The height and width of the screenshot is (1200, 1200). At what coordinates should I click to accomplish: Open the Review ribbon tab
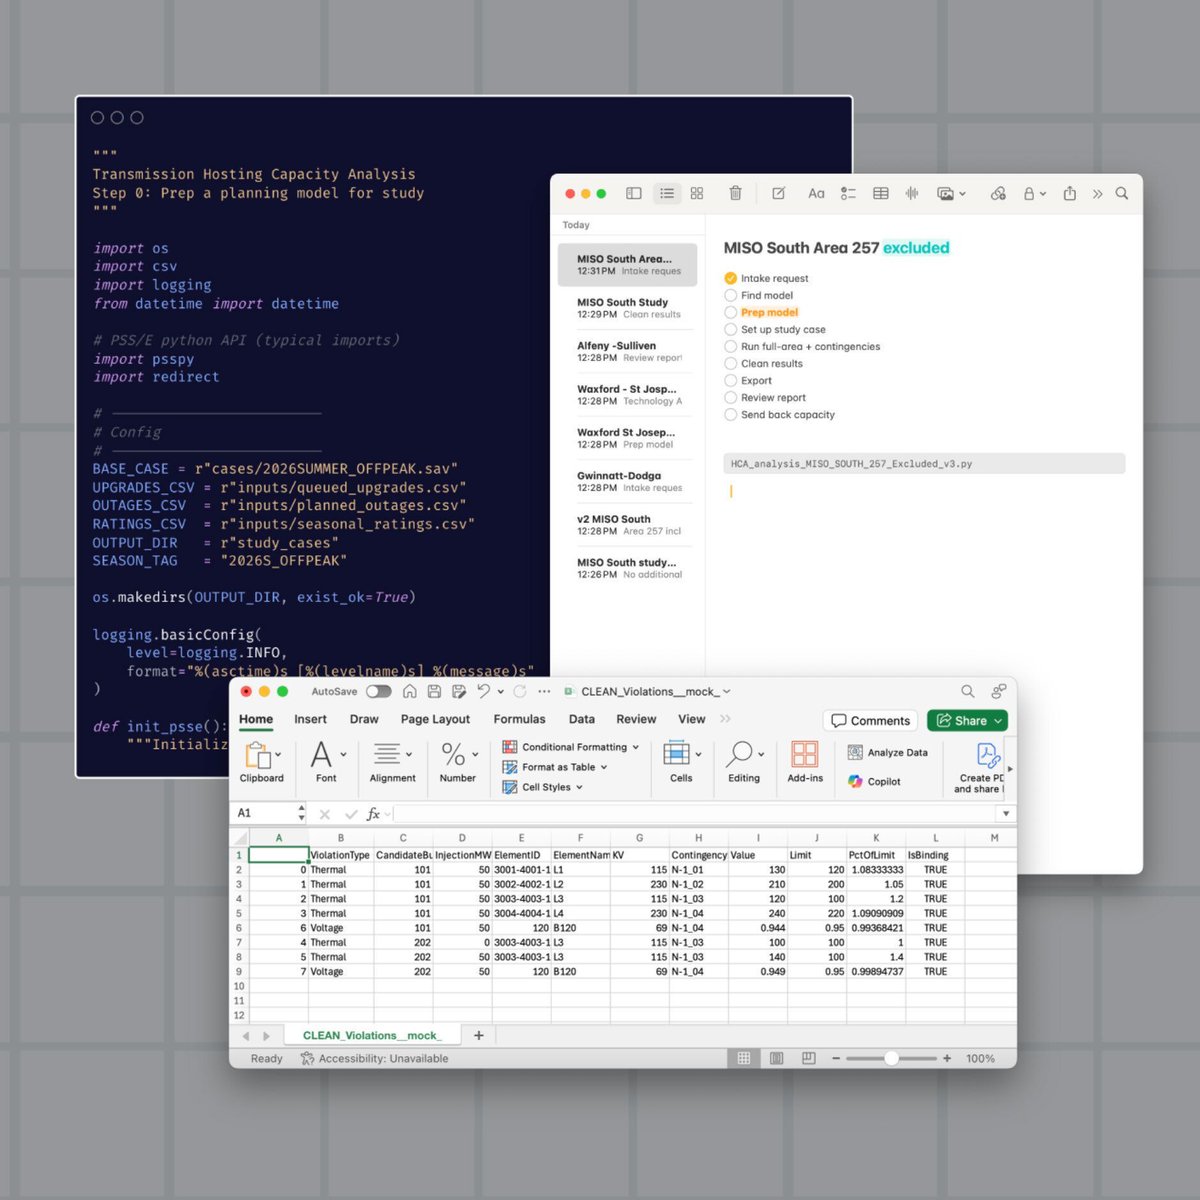(x=636, y=719)
